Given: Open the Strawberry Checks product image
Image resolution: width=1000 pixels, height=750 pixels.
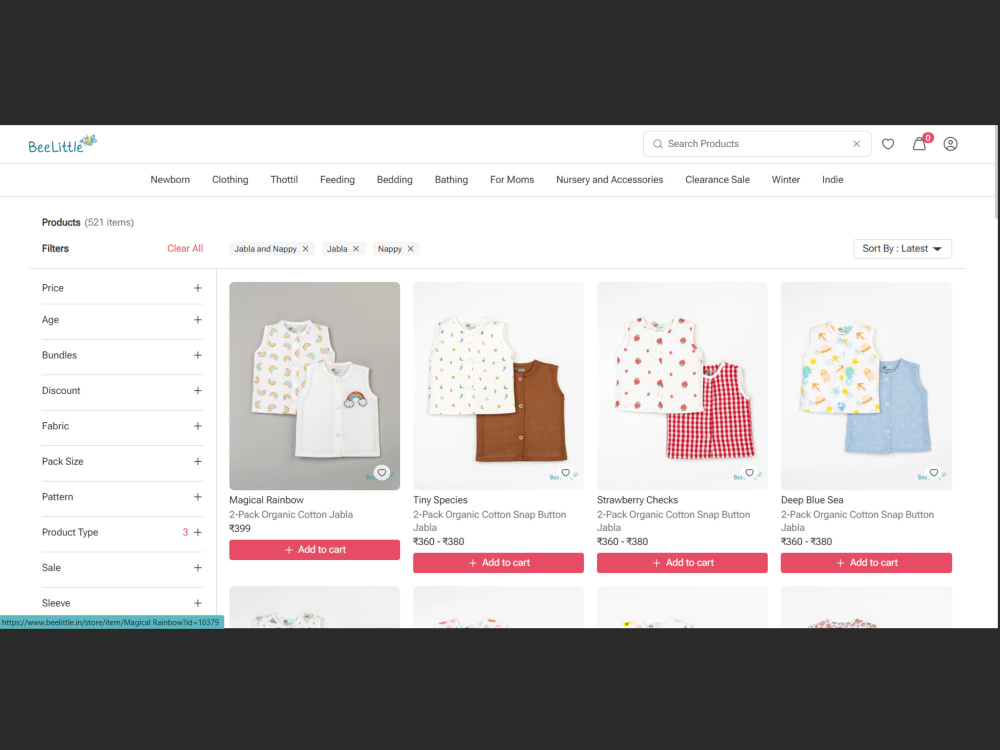Looking at the screenshot, I should tap(682, 386).
